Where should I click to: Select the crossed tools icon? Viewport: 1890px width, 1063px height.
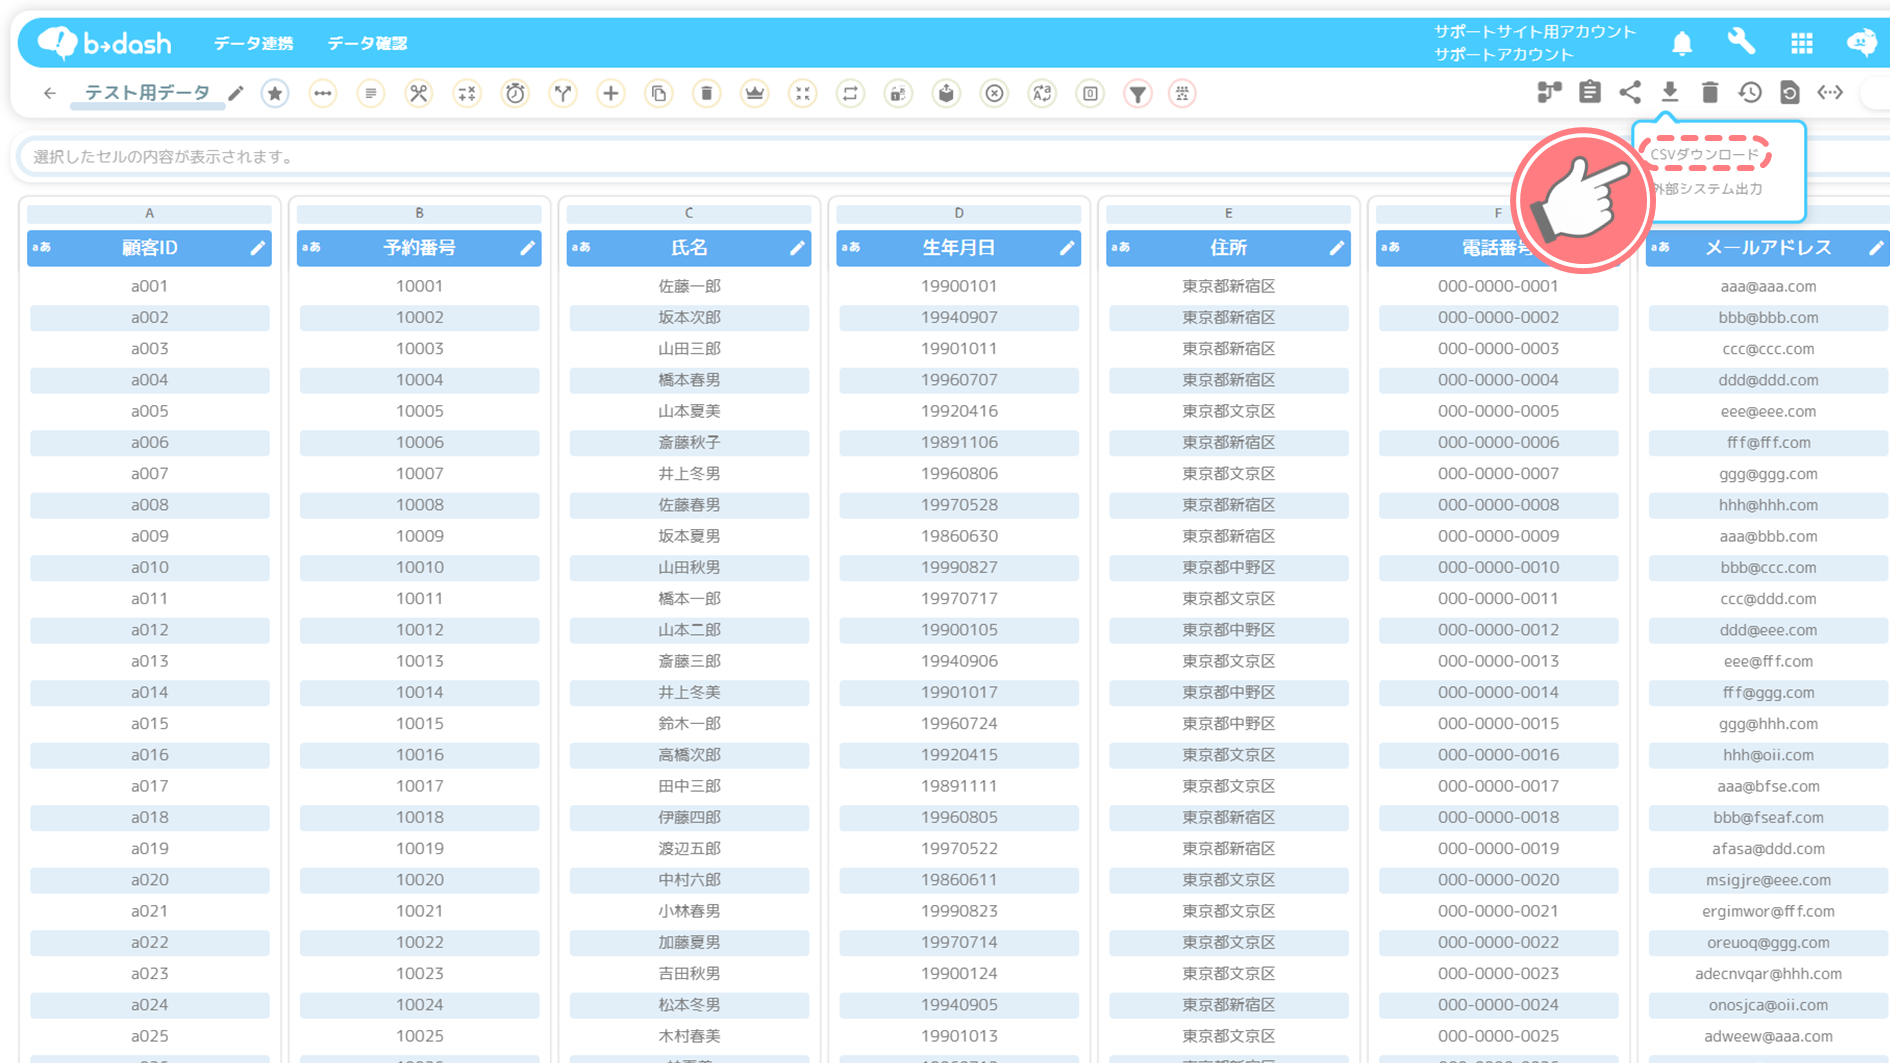[418, 93]
